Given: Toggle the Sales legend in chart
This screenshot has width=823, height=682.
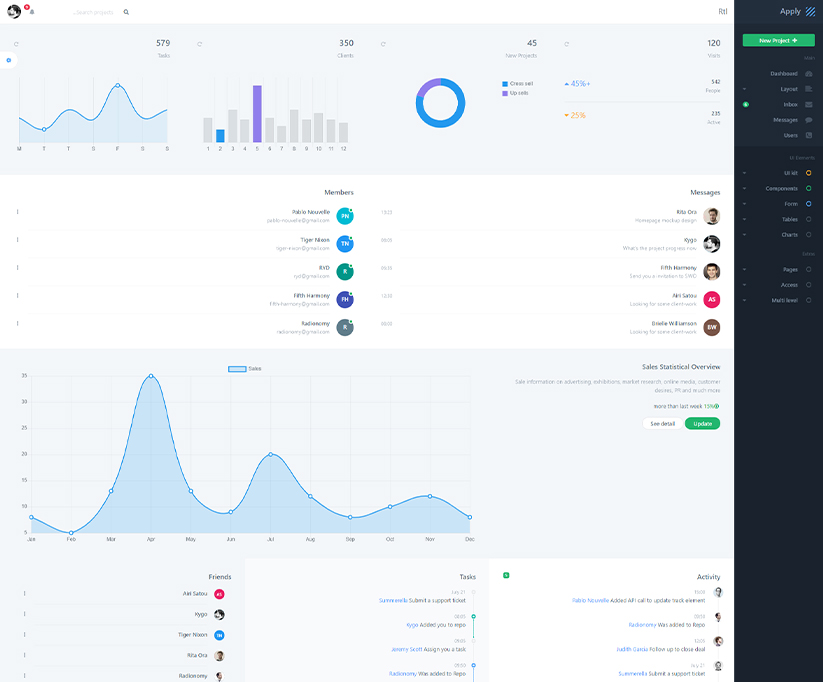Looking at the screenshot, I should pyautogui.click(x=237, y=369).
